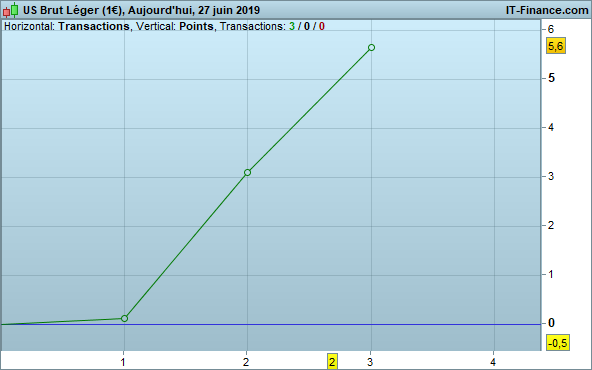Click the yellow highlighted 2 on horizontal axis

pos(332,362)
